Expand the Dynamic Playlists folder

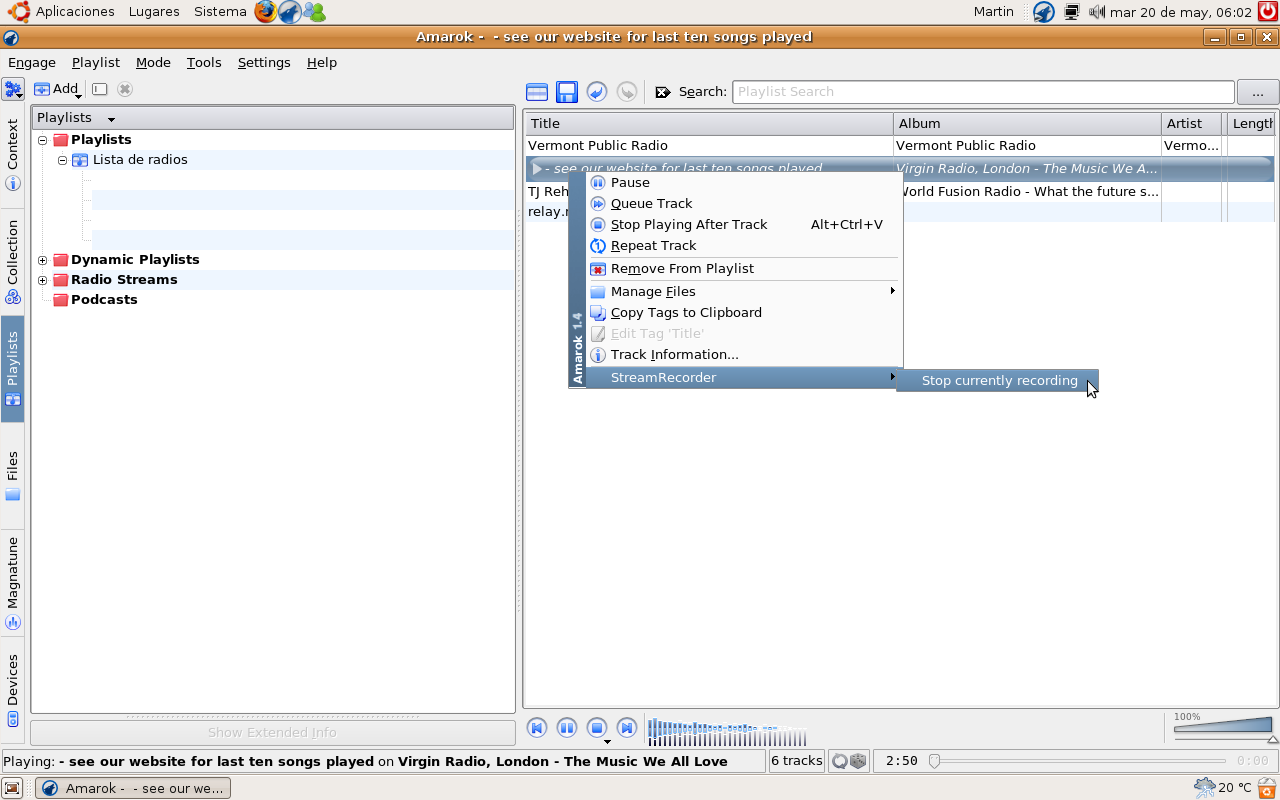pos(43,260)
